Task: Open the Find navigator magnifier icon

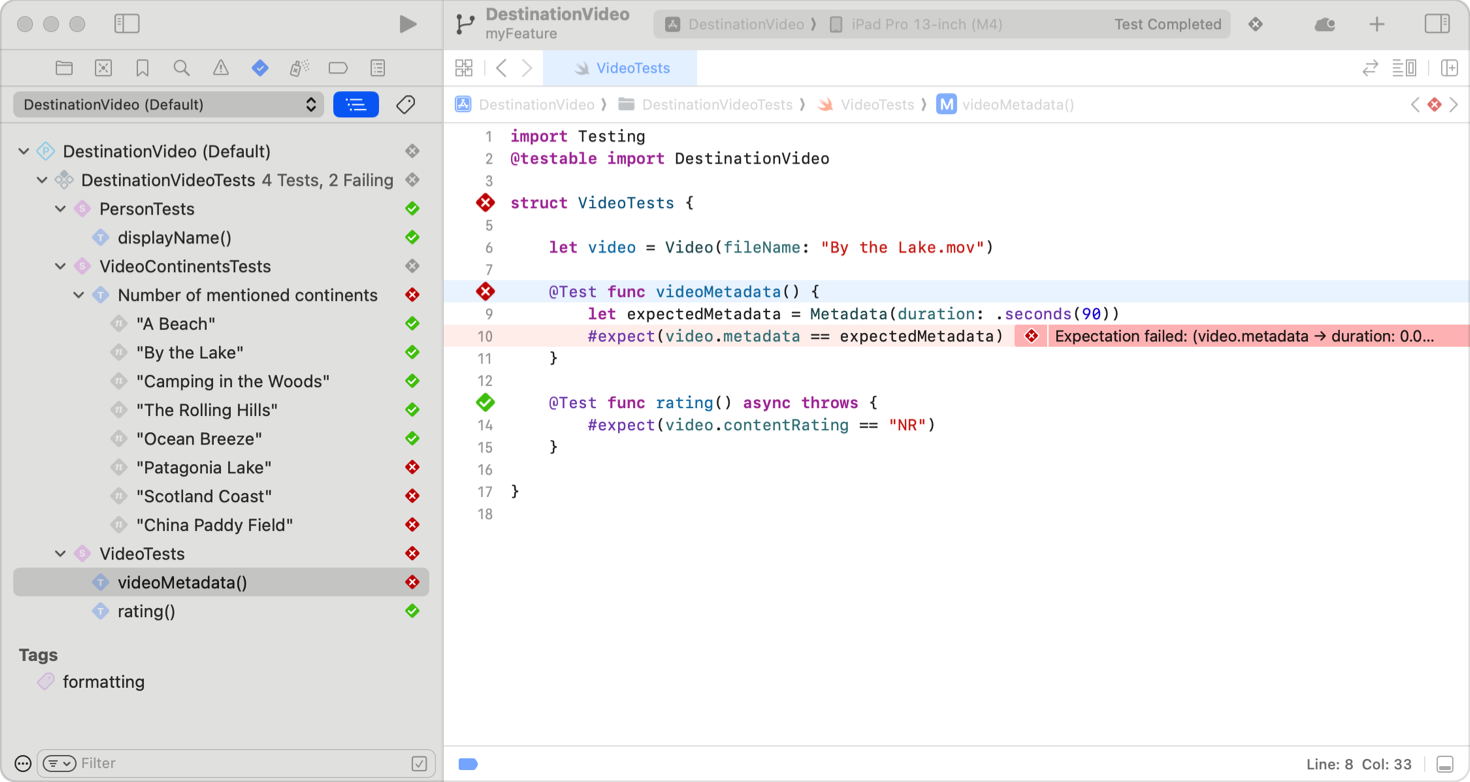Action: (x=181, y=68)
